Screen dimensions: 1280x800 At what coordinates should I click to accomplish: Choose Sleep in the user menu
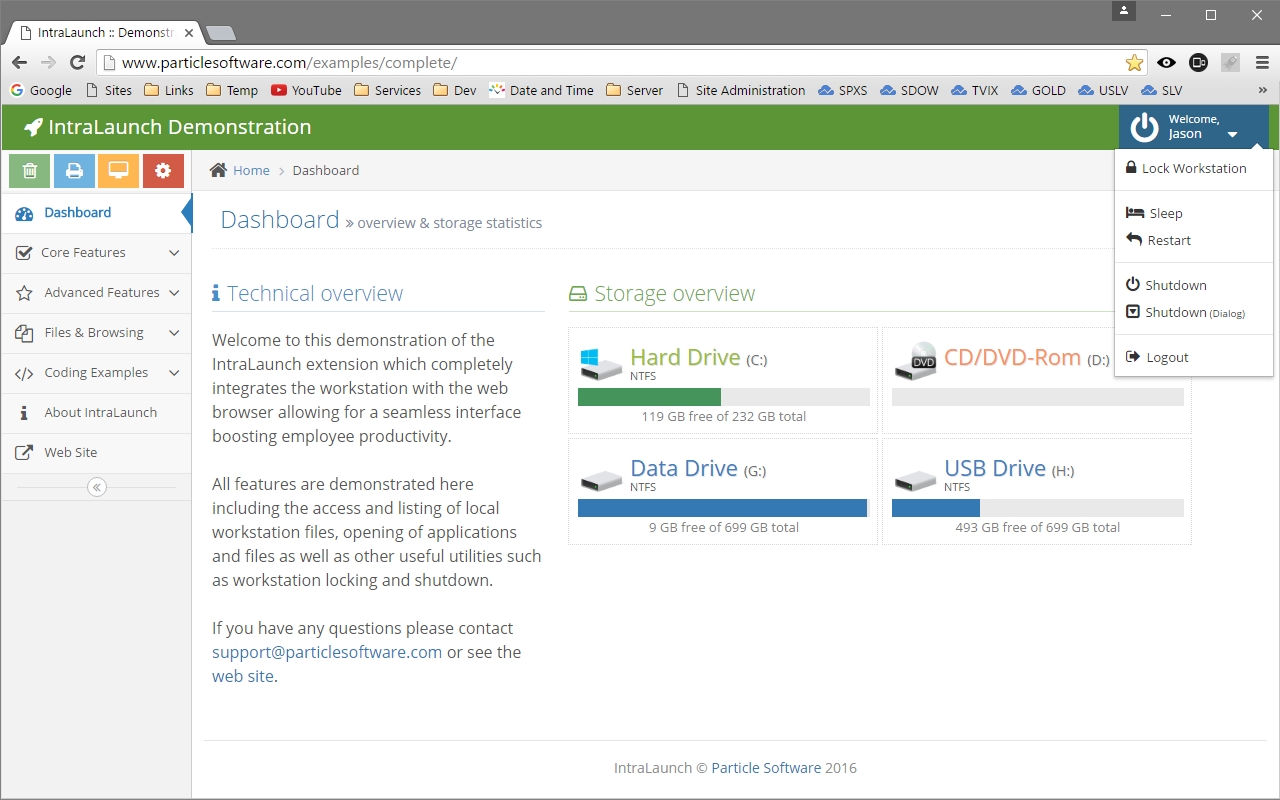pyautogui.click(x=1194, y=213)
